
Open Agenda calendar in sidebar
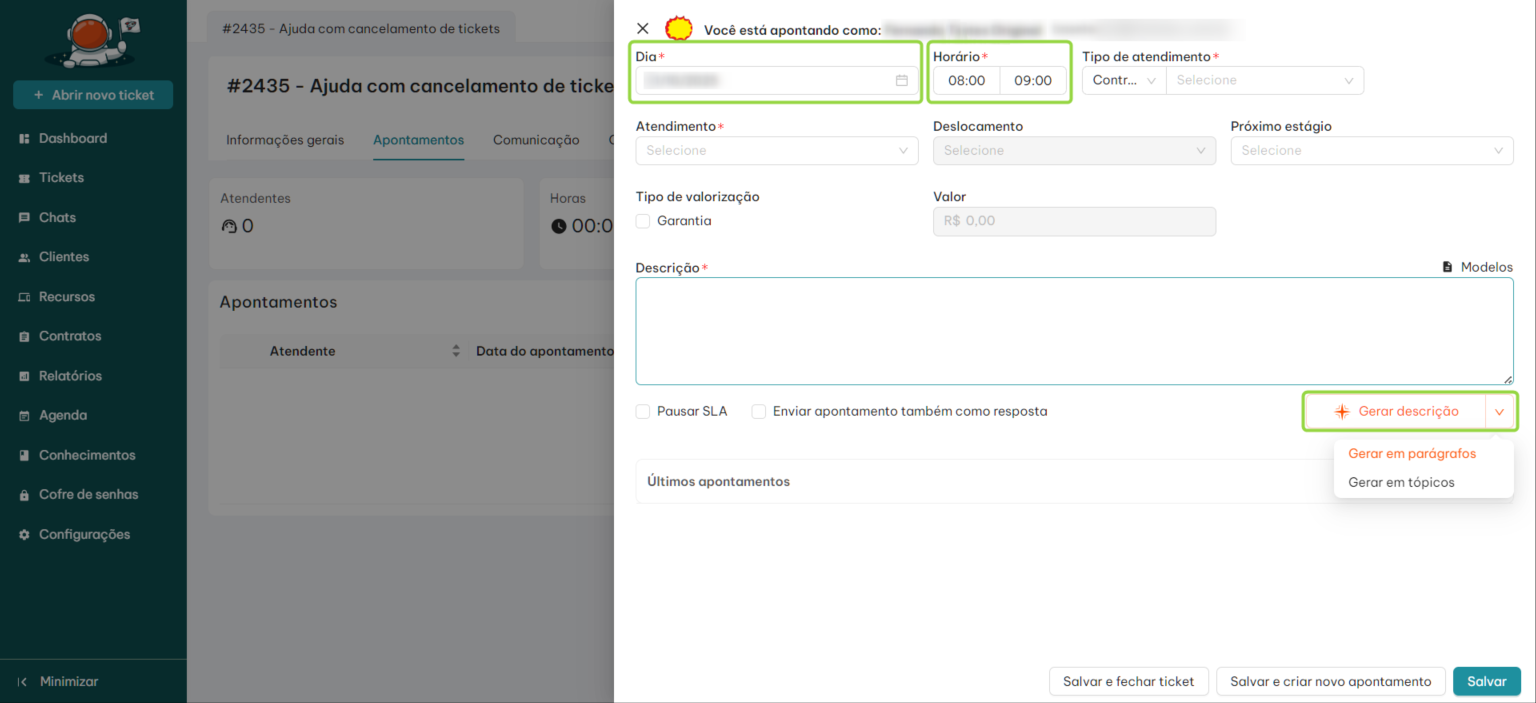(x=25, y=416)
